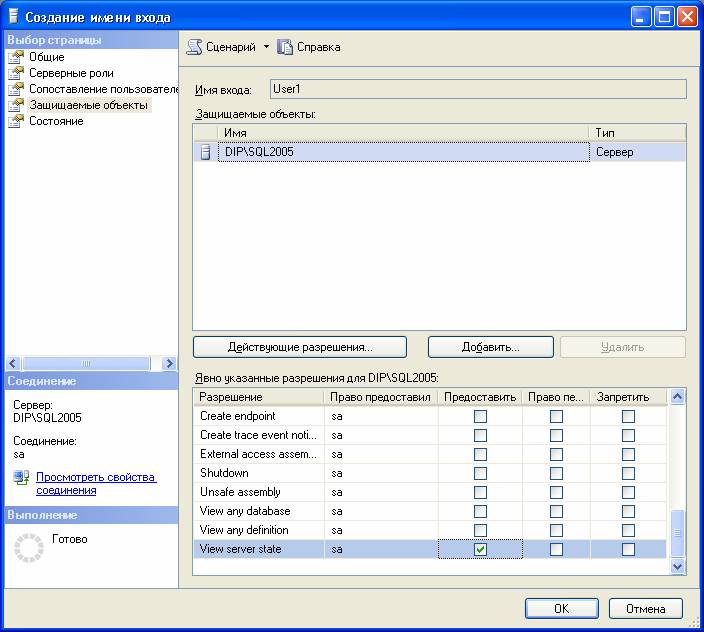Open the Сценарий dropdown arrow
Screen dimensions: 704x632
pyautogui.click(x=266, y=47)
